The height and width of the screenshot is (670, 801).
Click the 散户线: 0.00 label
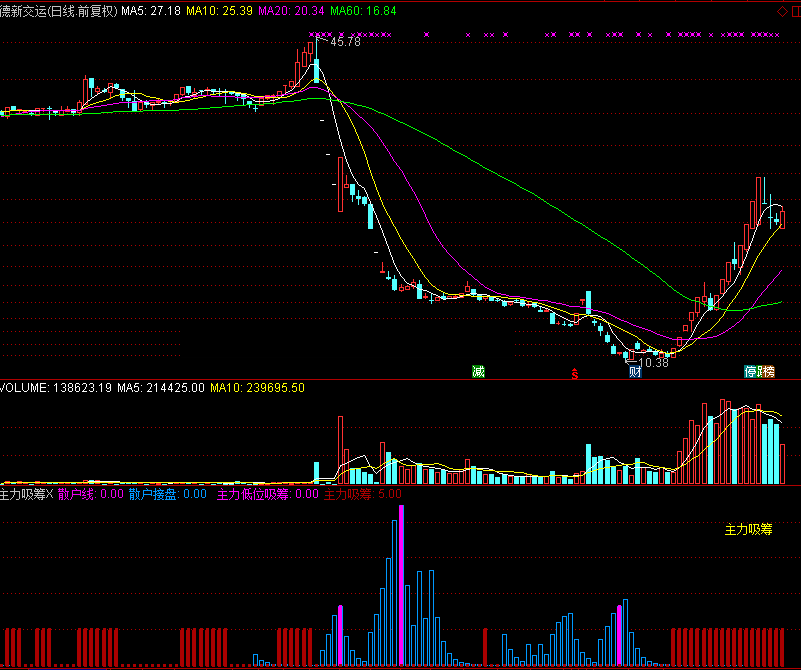pyautogui.click(x=91, y=494)
